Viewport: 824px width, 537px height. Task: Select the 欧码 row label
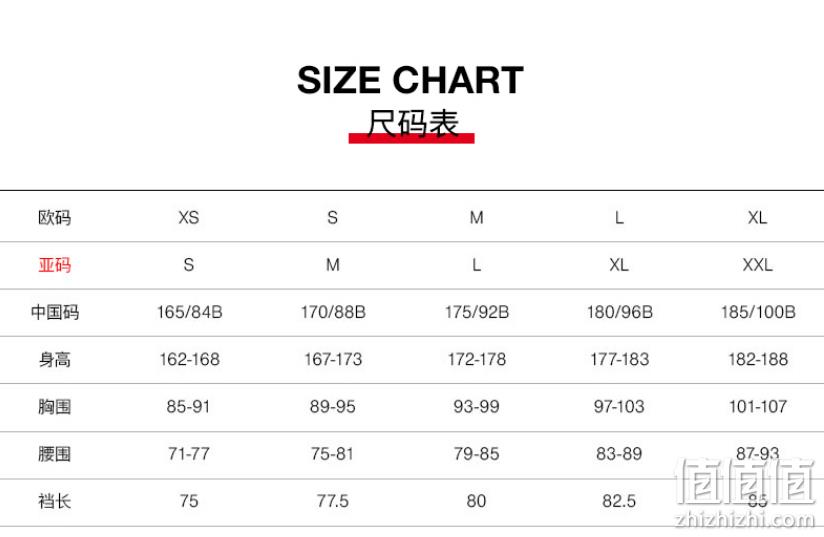(54, 218)
